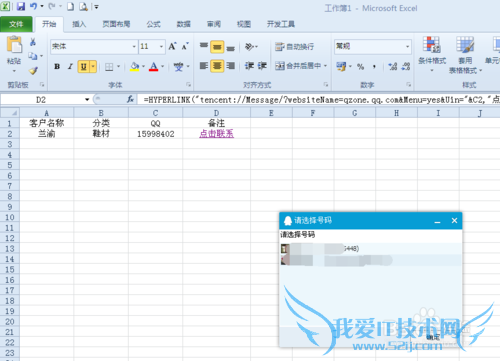
Task: Open 套用表格格式 table format gallery
Action: point(465,55)
